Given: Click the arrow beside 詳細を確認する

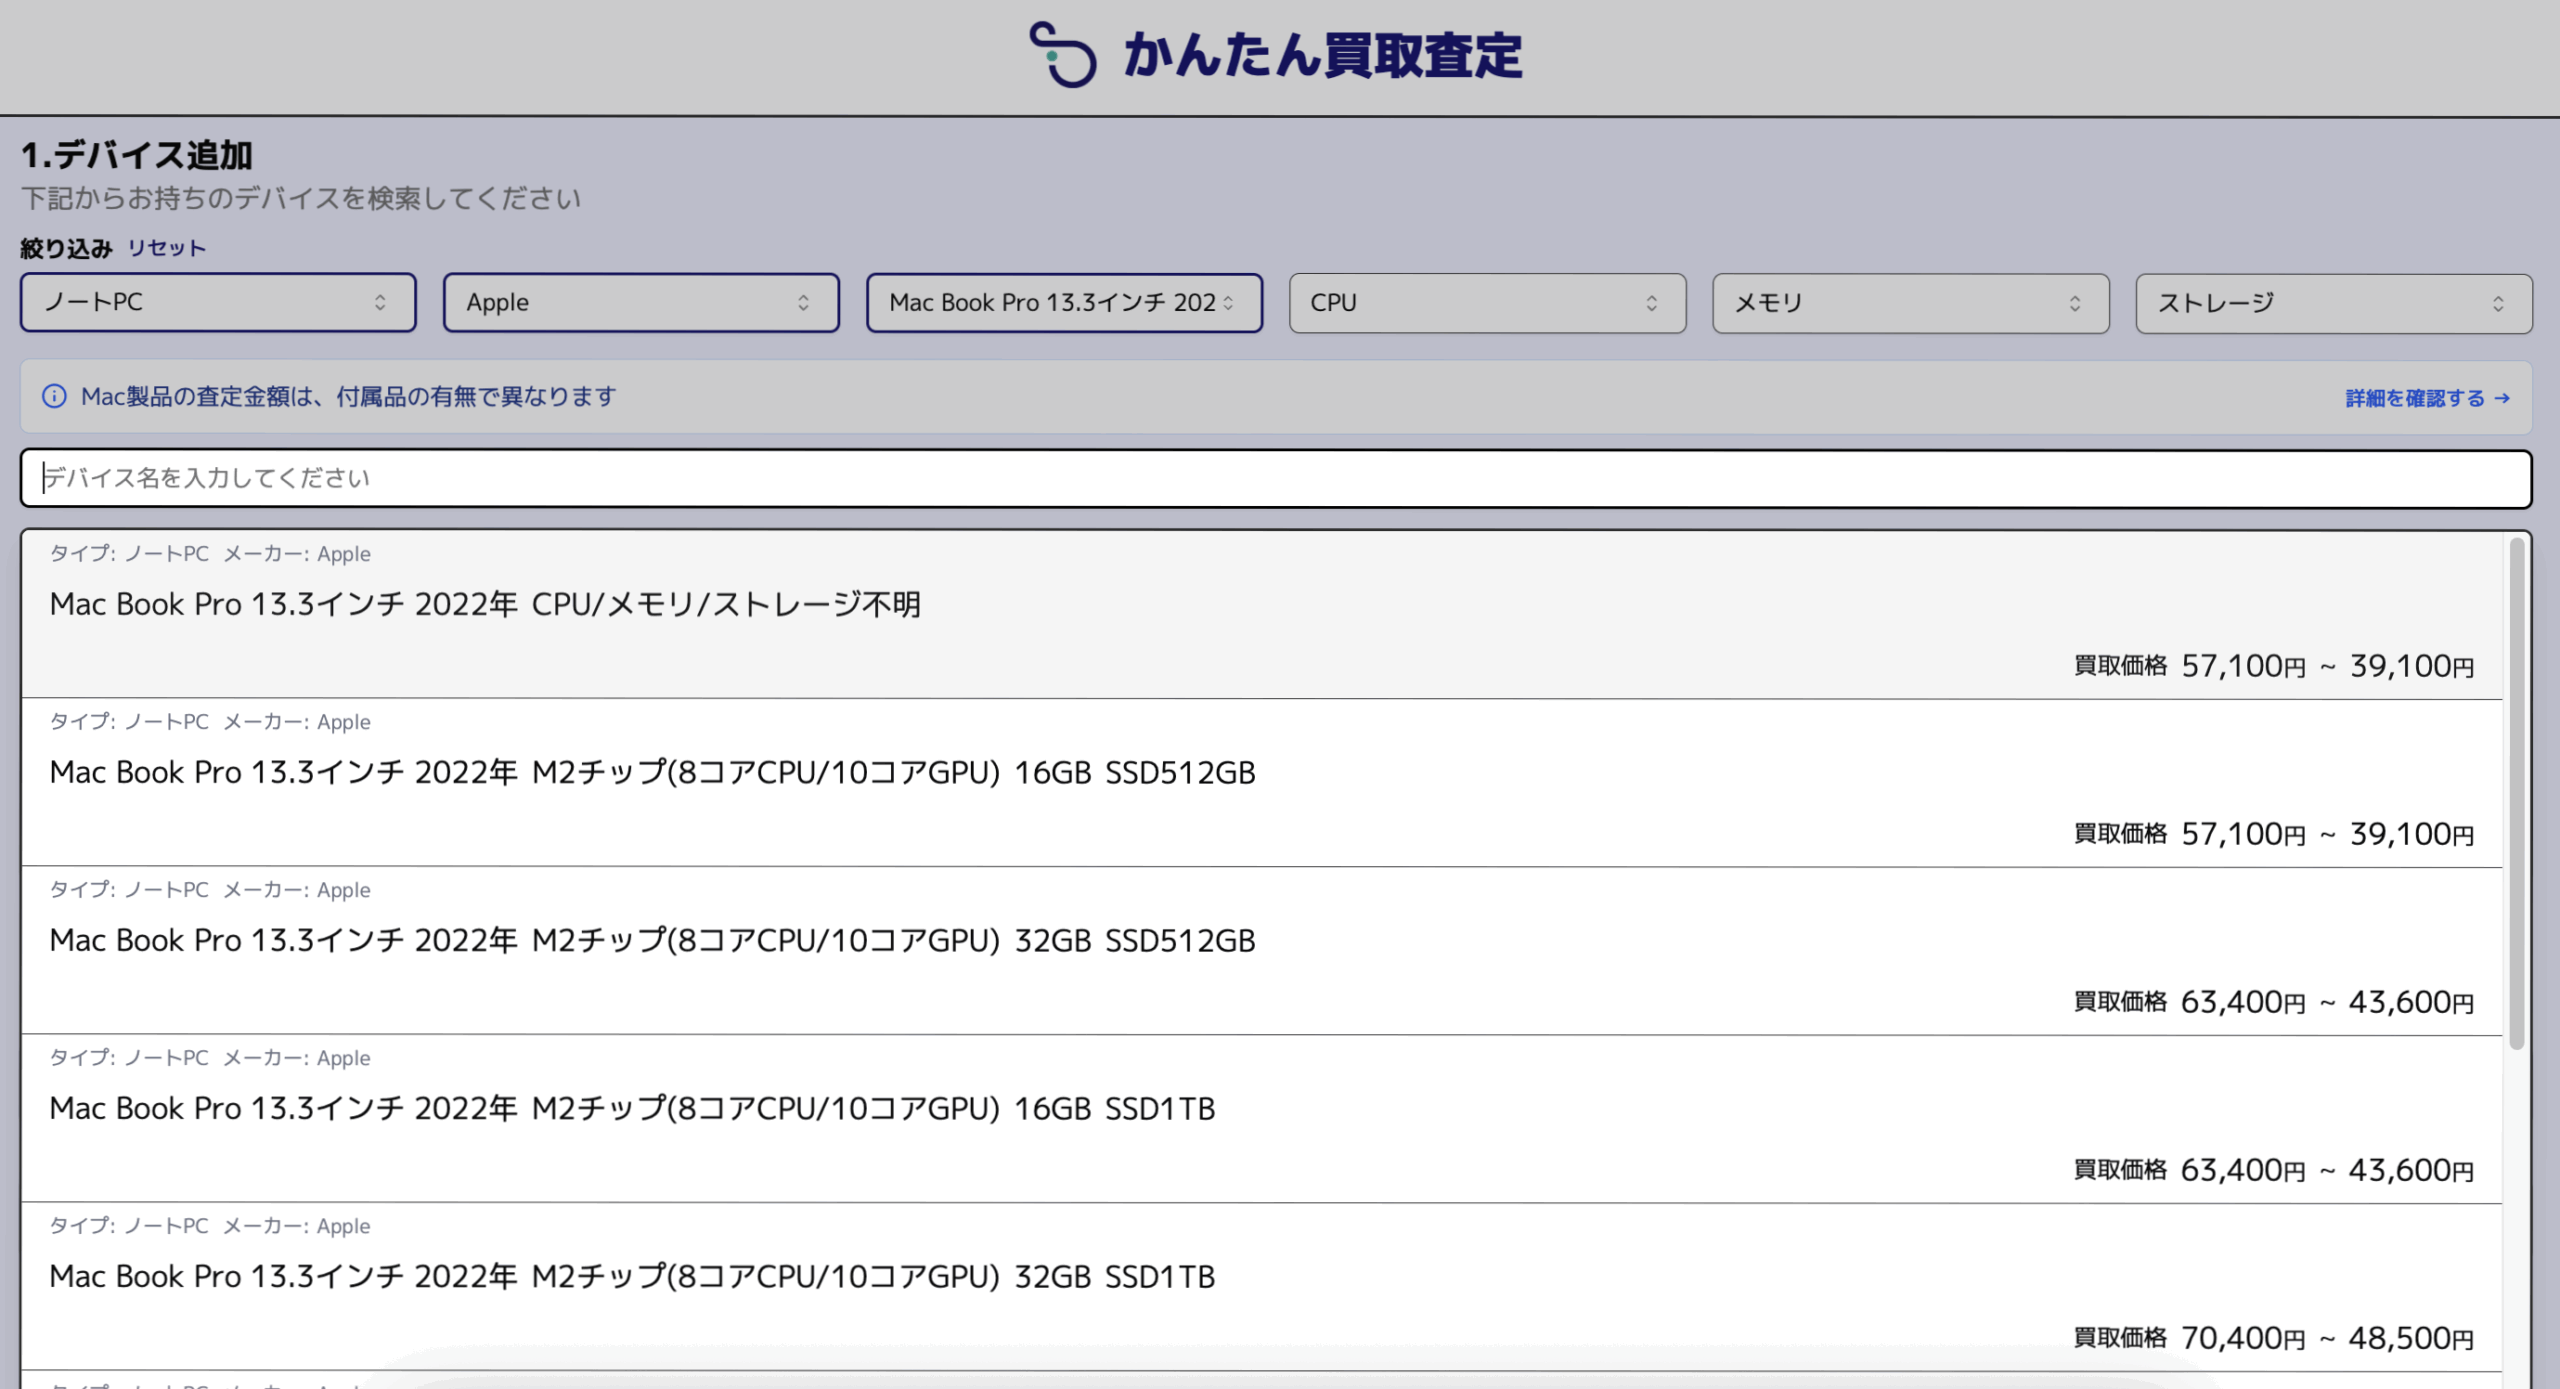Looking at the screenshot, I should (2502, 398).
